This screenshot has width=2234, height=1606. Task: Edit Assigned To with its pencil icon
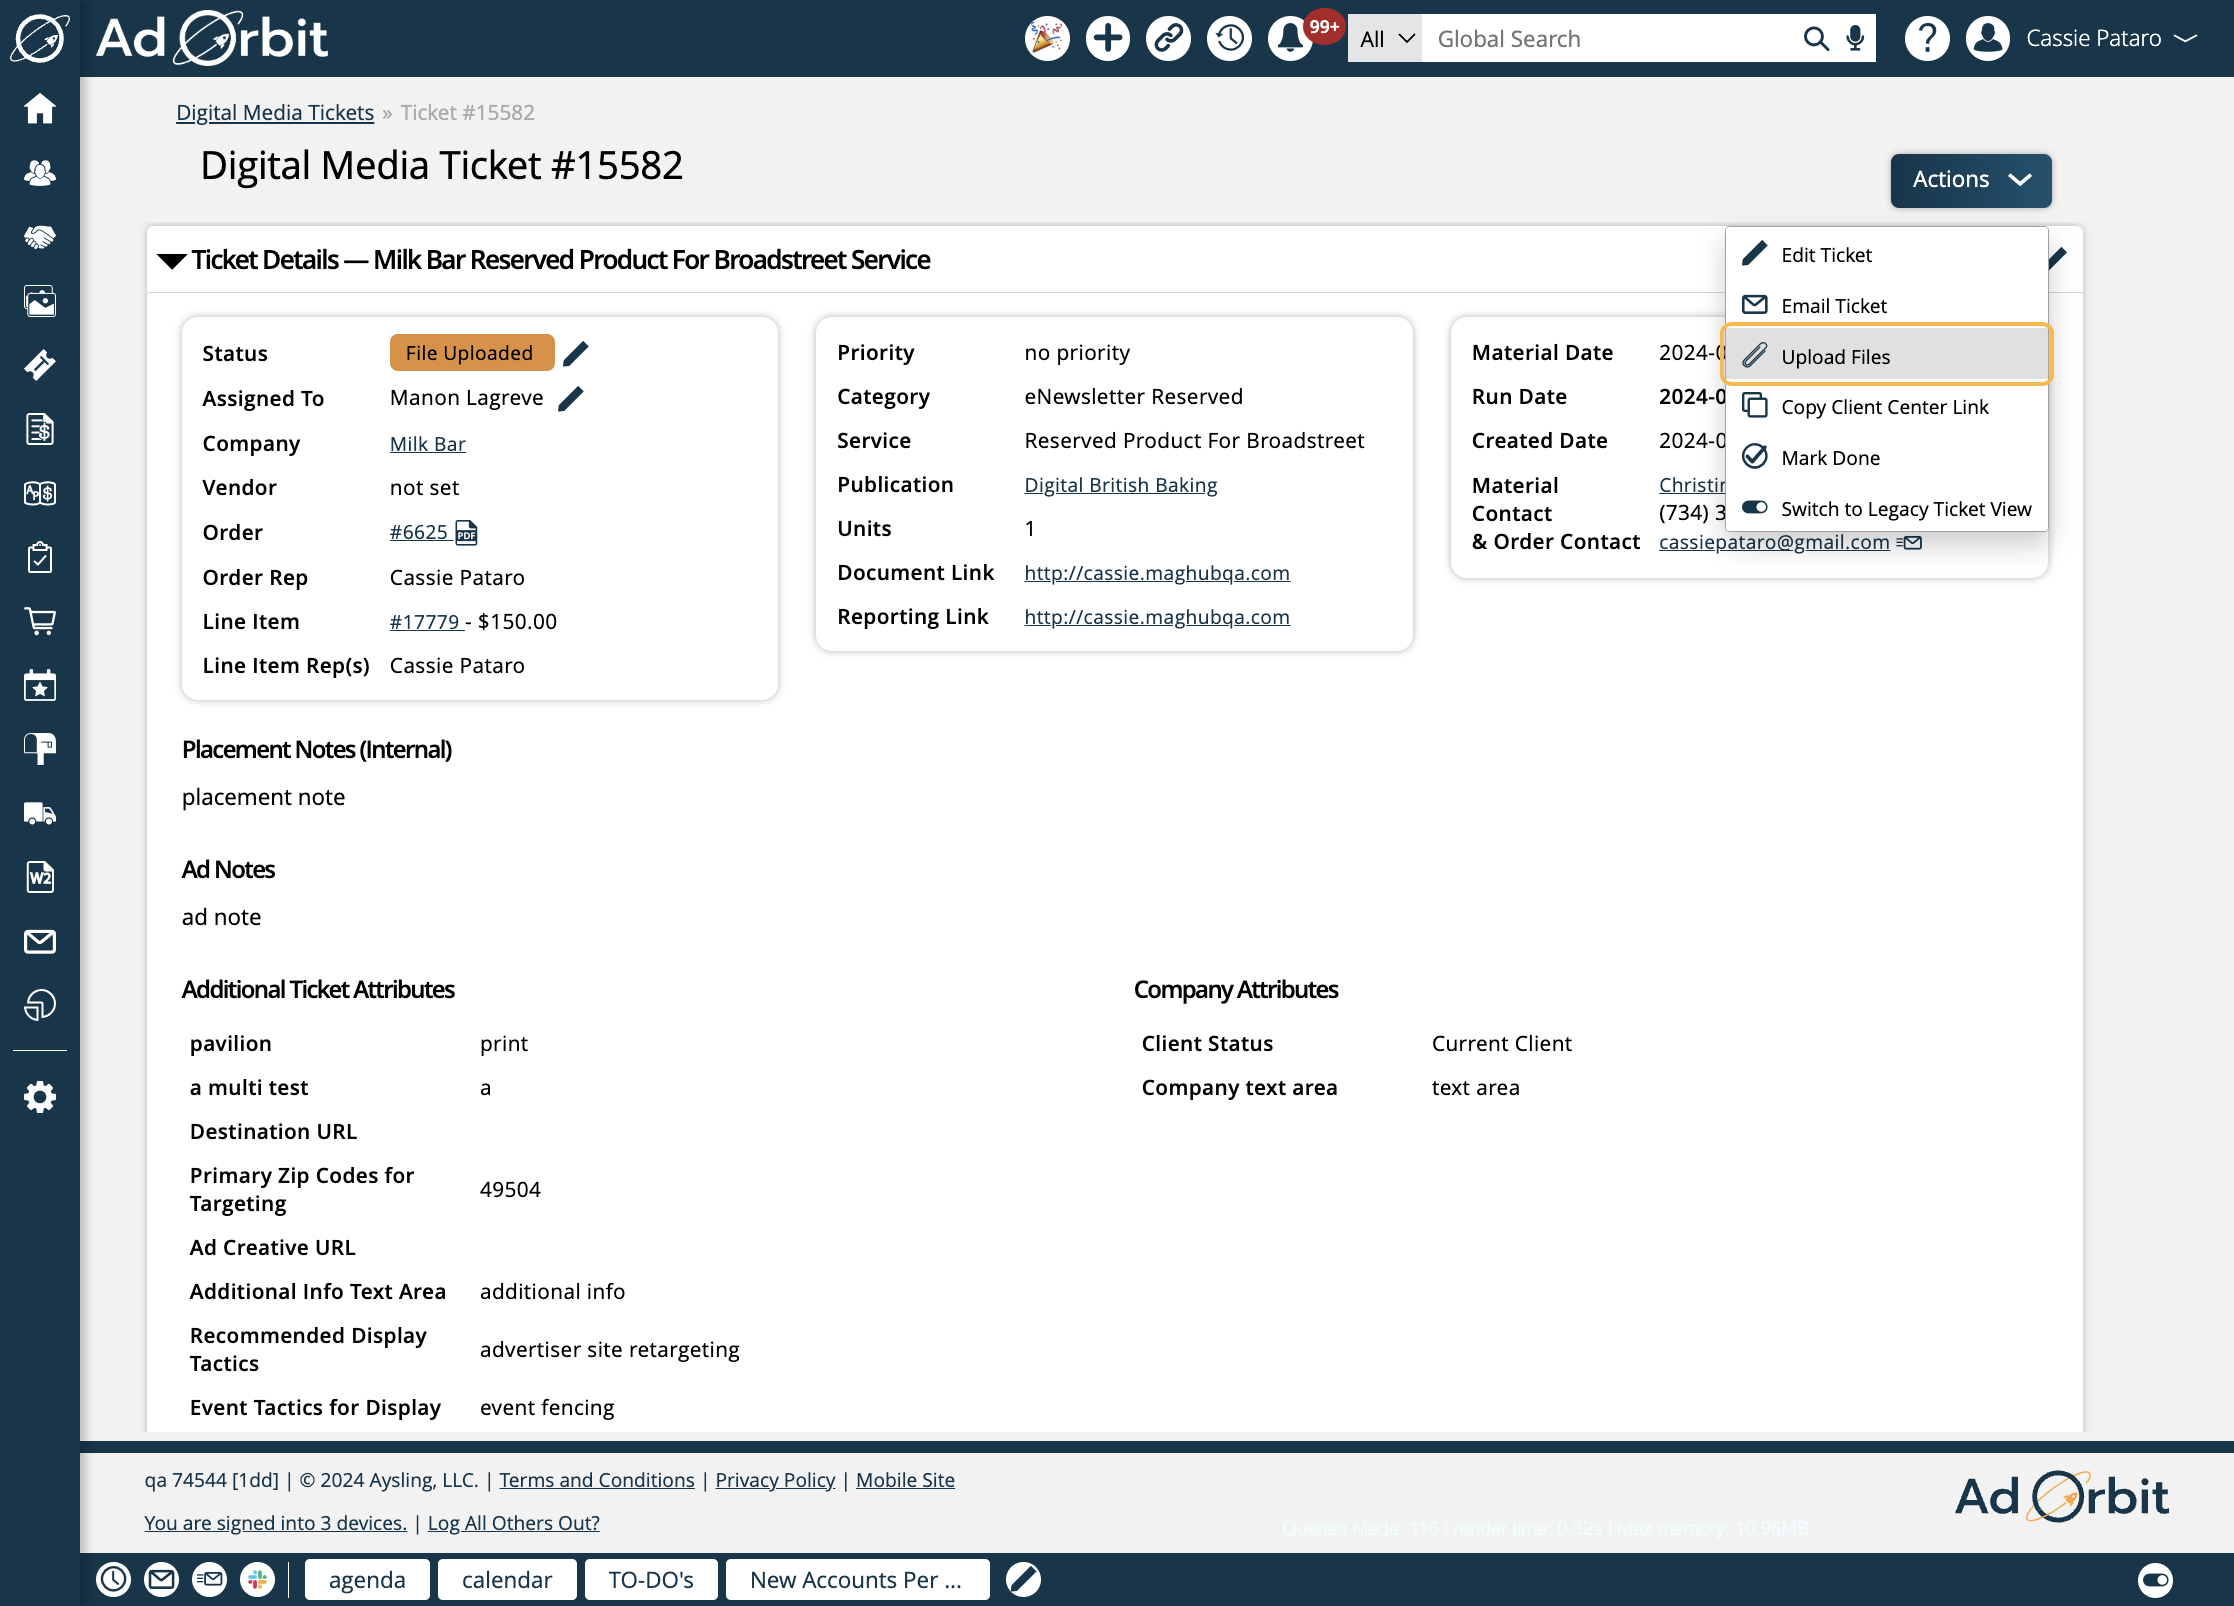click(571, 398)
